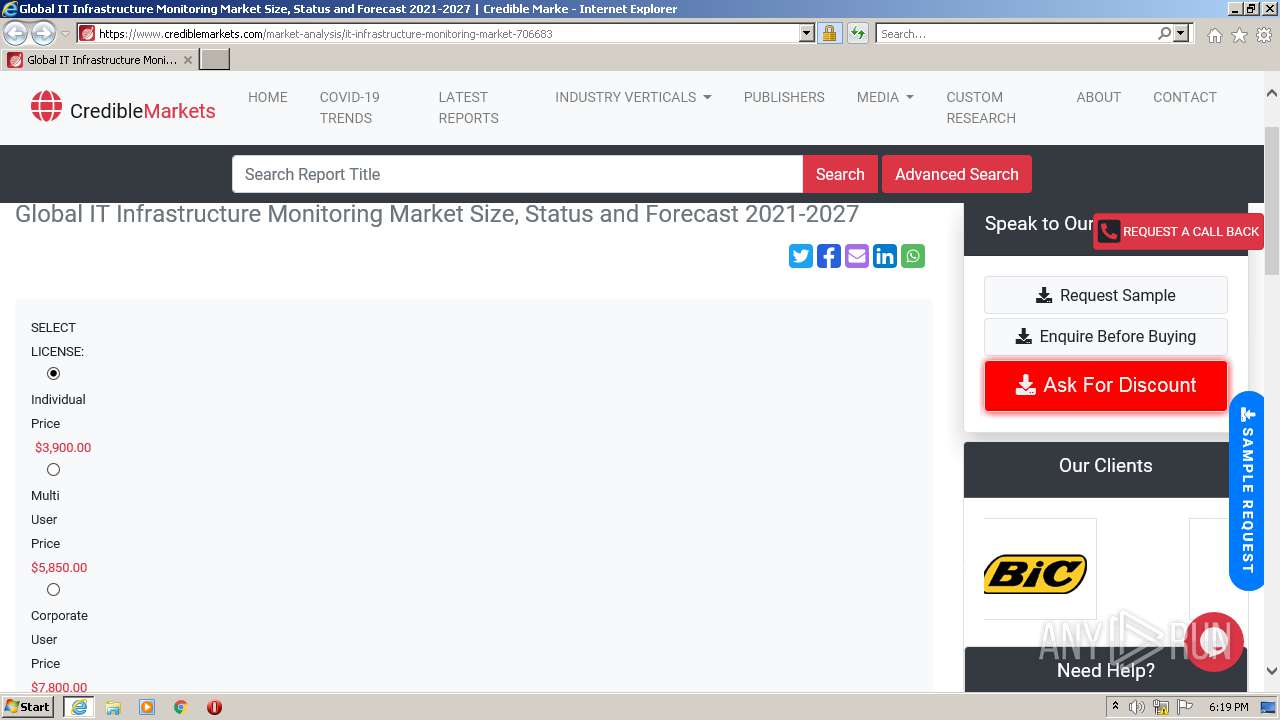Image resolution: width=1280 pixels, height=720 pixels.
Task: Expand Media dropdown menu
Action: tap(885, 97)
